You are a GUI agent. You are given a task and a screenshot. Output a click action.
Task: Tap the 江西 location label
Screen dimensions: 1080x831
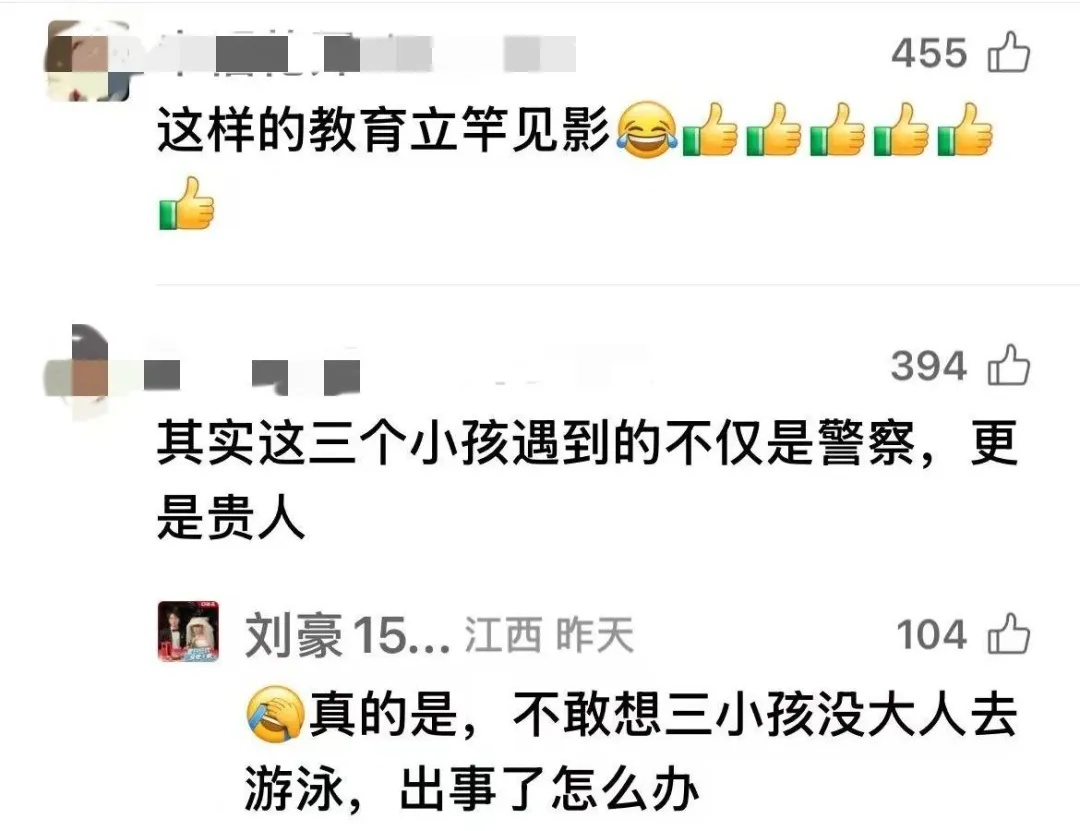point(503,635)
